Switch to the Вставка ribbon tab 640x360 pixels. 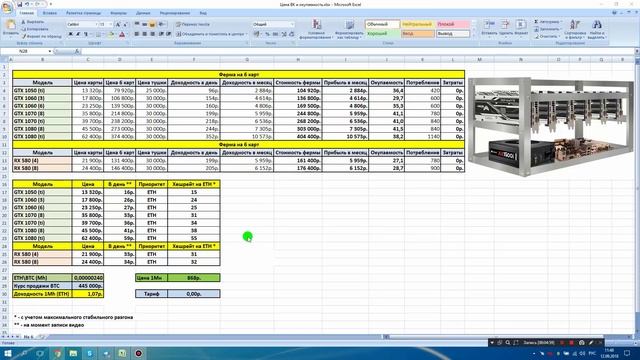pos(50,13)
